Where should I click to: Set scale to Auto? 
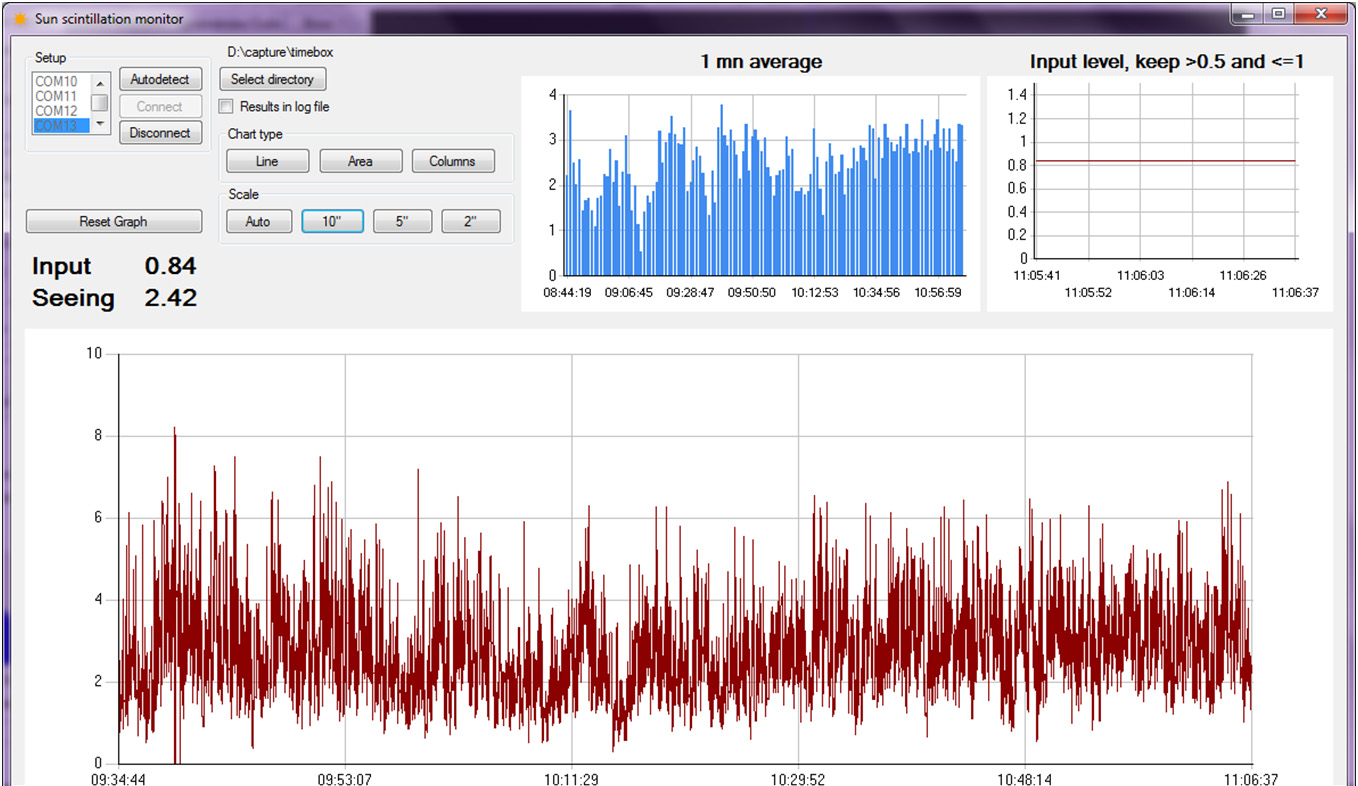click(x=258, y=221)
